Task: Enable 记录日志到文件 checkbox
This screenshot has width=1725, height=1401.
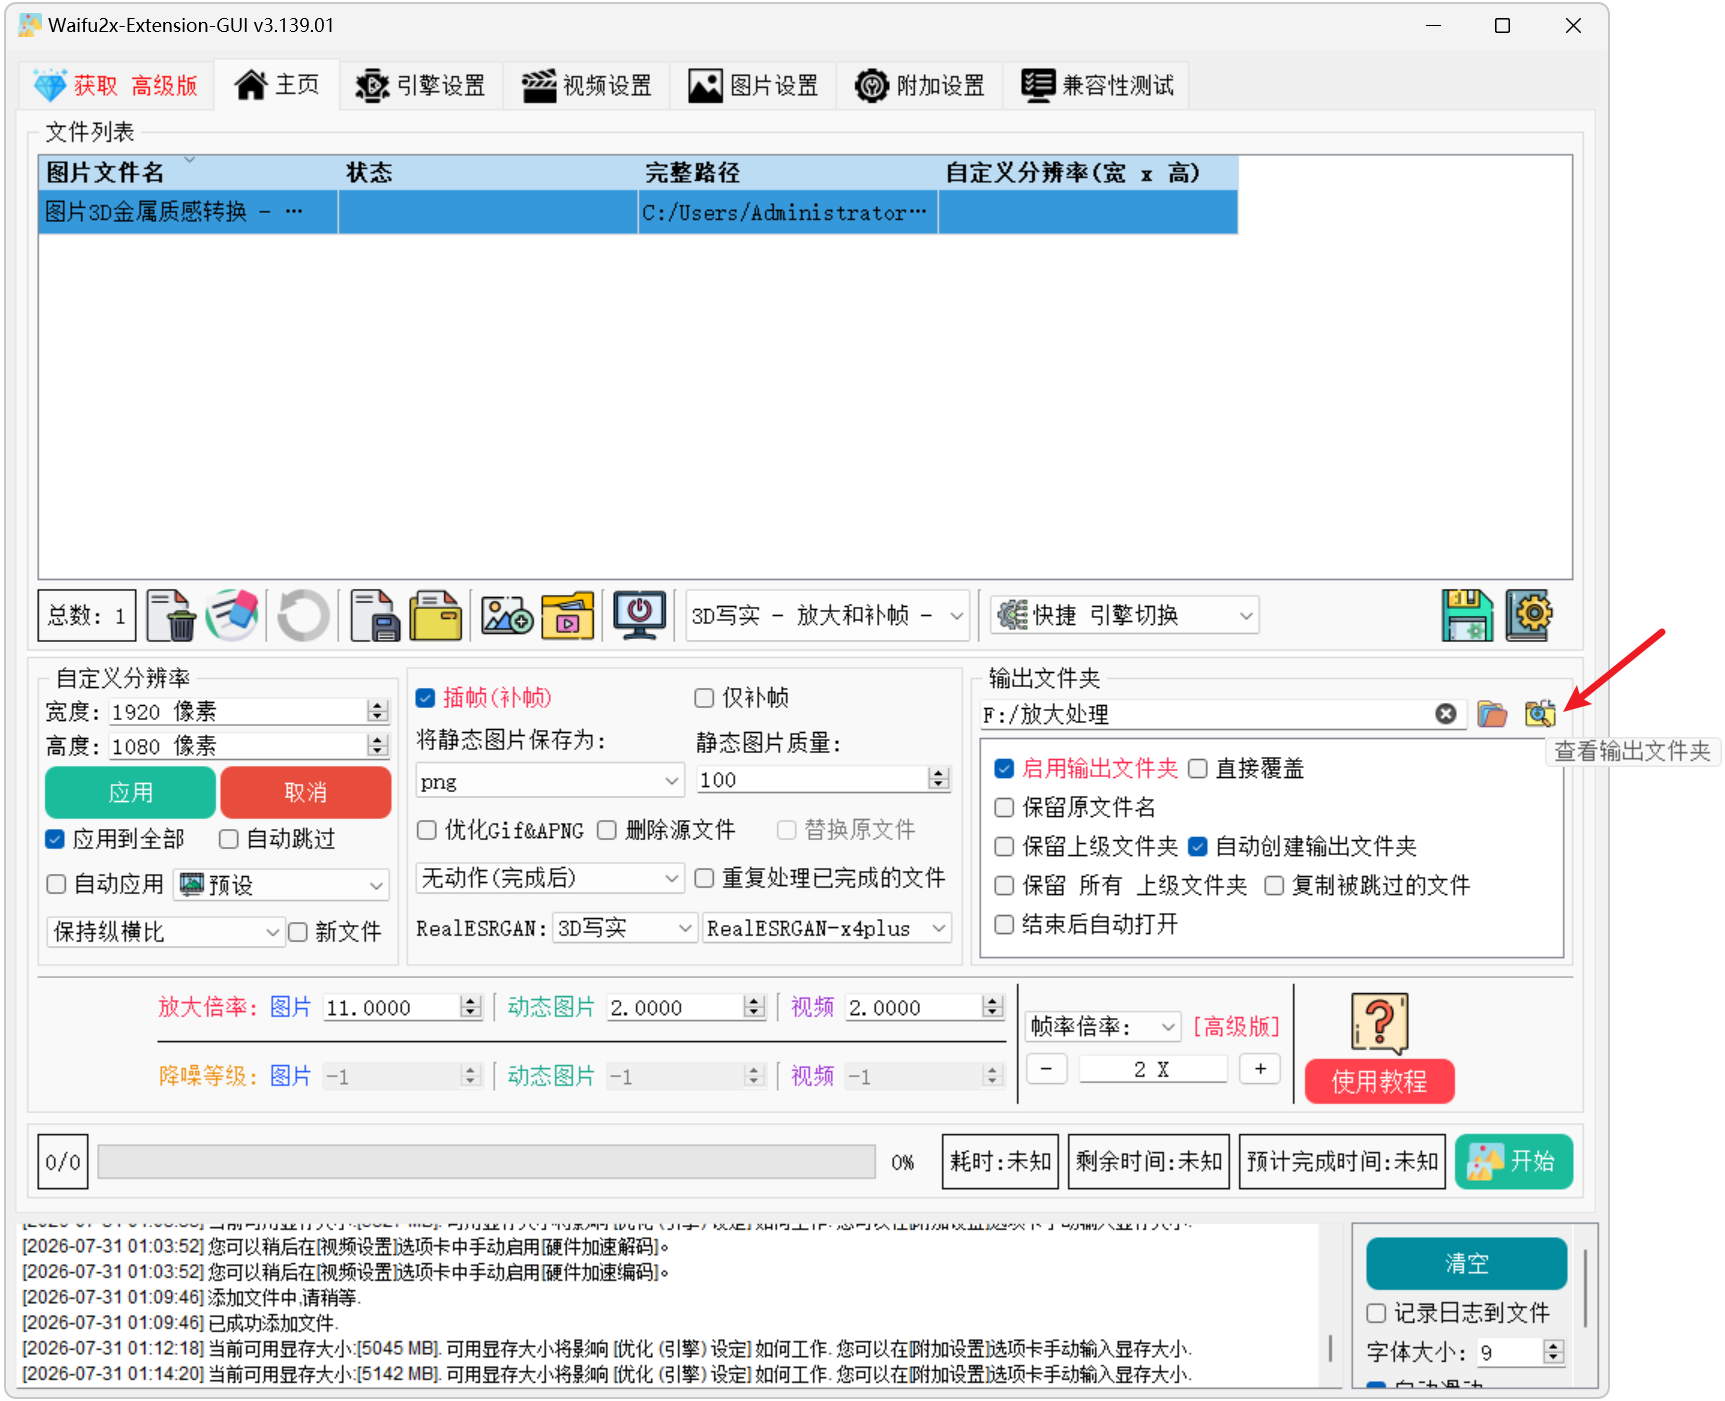Action: click(x=1377, y=1313)
